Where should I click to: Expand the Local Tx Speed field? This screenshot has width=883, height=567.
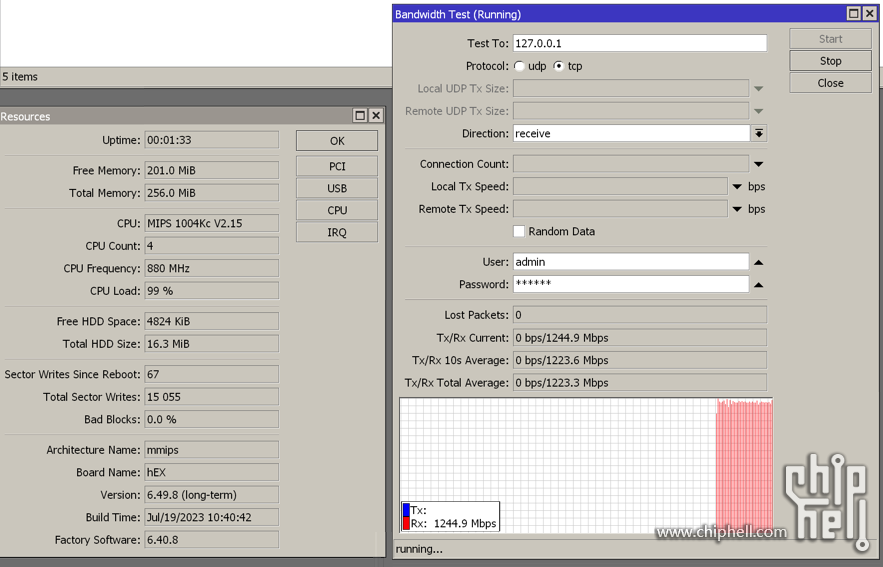(737, 186)
